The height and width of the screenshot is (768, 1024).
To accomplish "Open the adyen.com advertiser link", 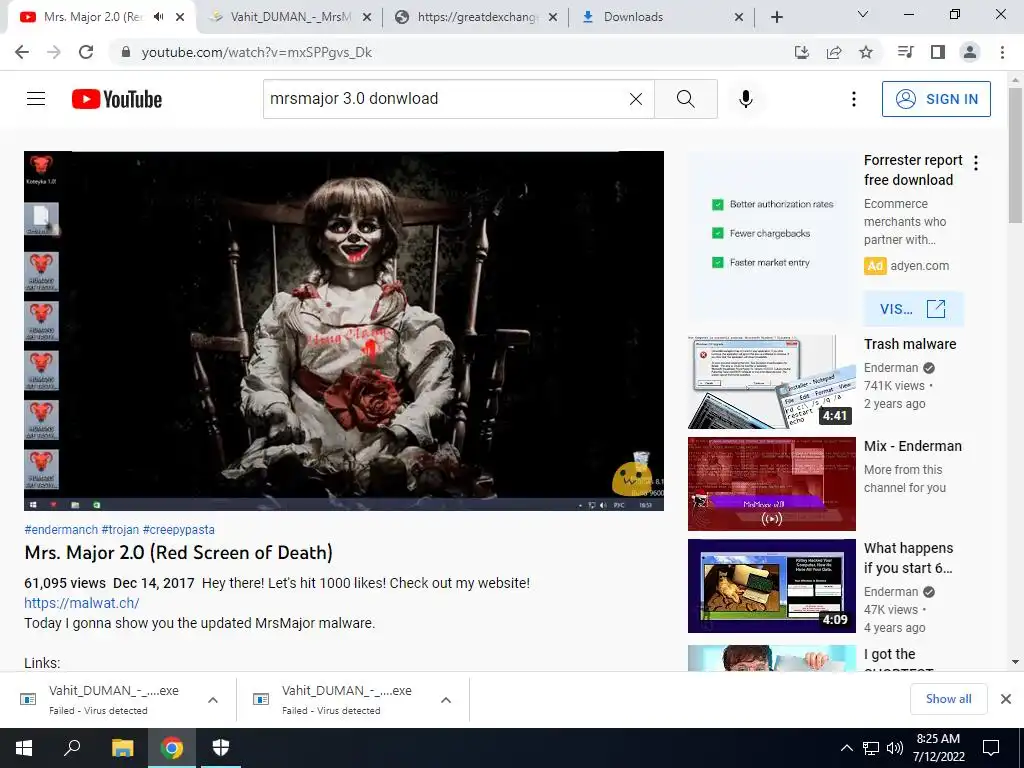I will pos(920,266).
